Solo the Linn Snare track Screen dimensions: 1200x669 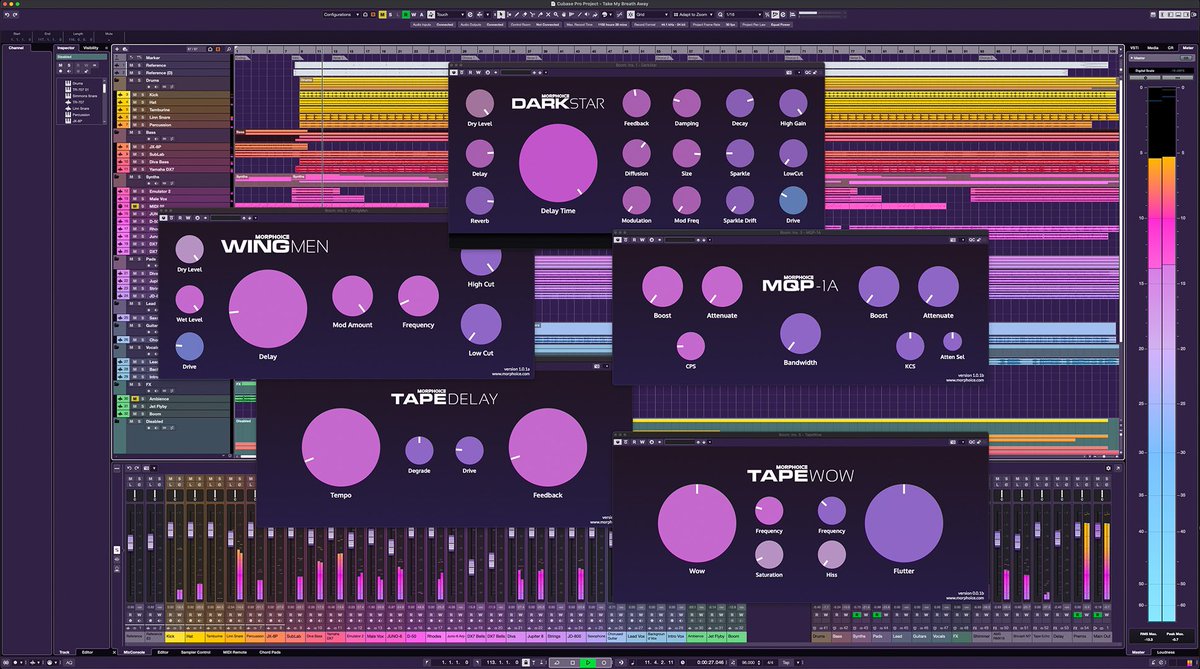coord(143,117)
